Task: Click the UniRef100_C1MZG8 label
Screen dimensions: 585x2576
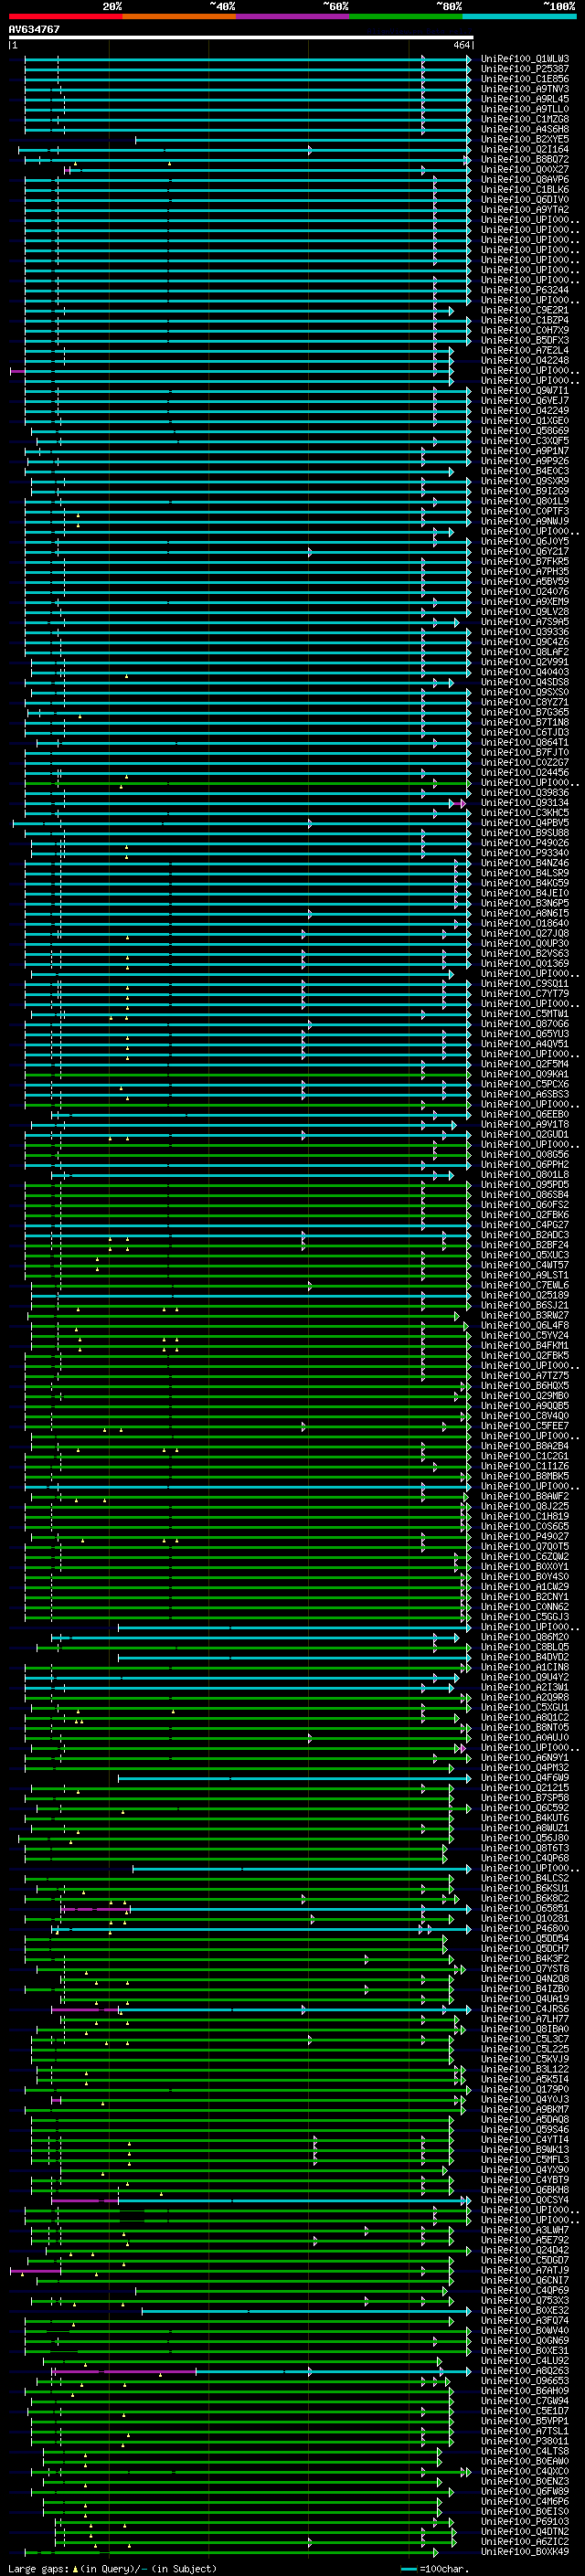Action: pos(524,119)
